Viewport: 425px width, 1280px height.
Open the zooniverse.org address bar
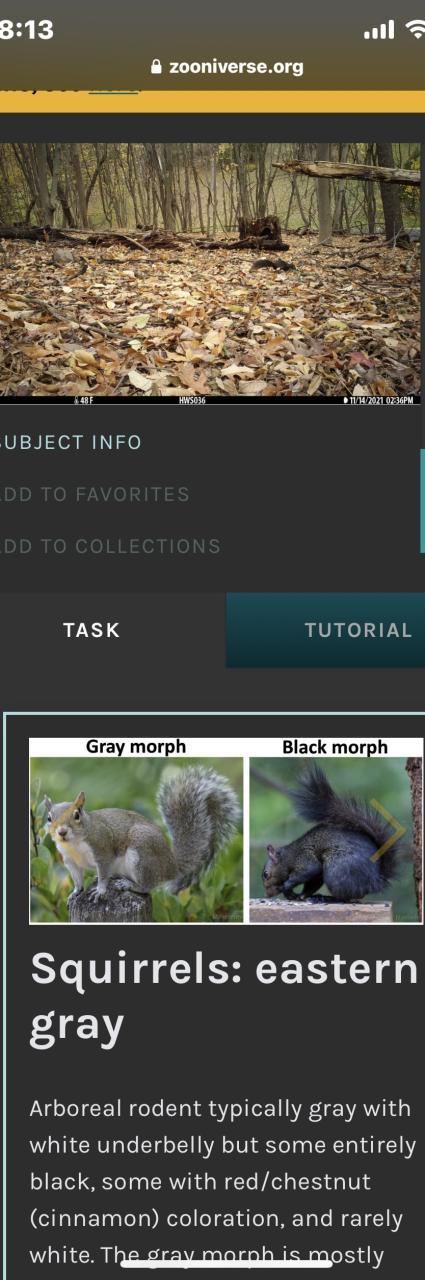(226, 68)
